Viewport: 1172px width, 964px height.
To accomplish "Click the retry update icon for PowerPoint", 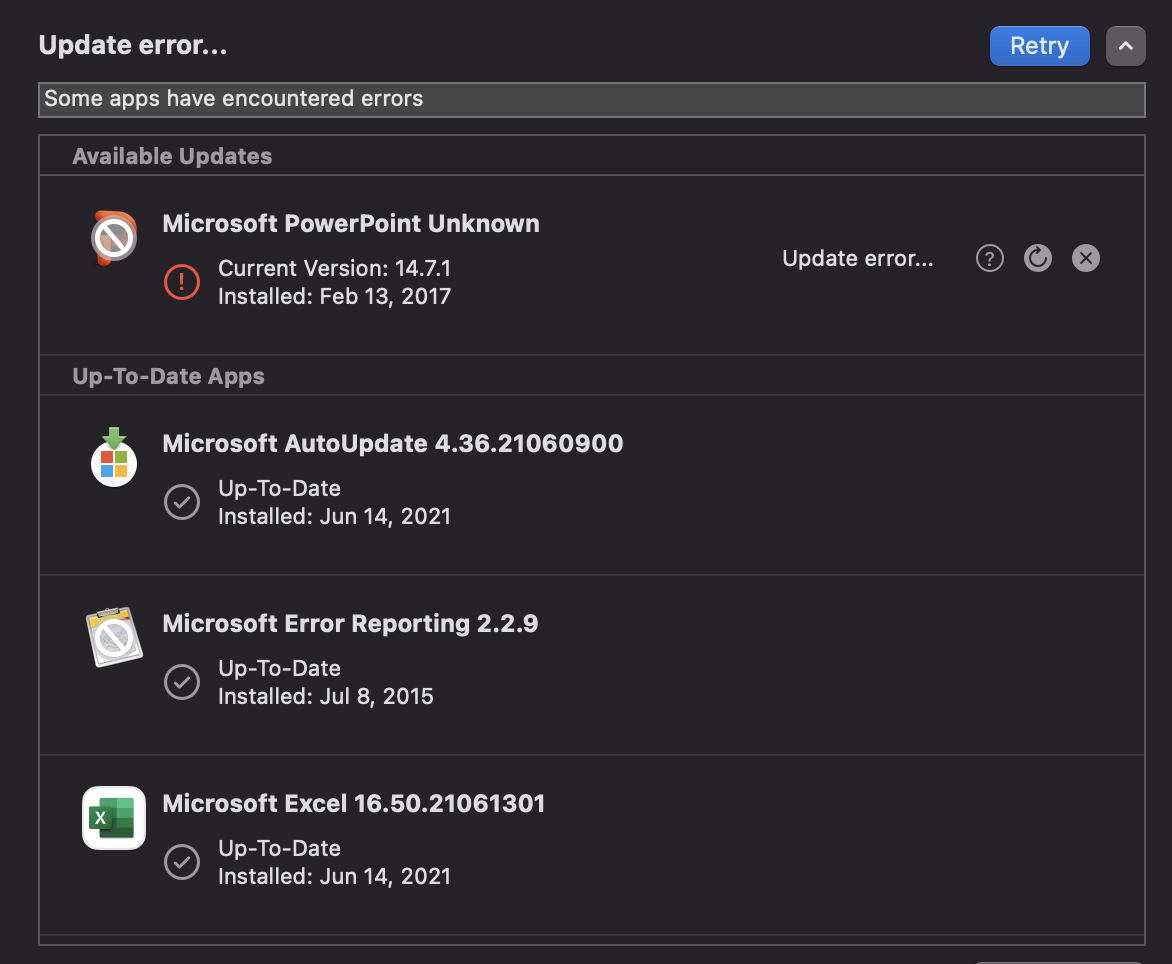I will point(1037,258).
